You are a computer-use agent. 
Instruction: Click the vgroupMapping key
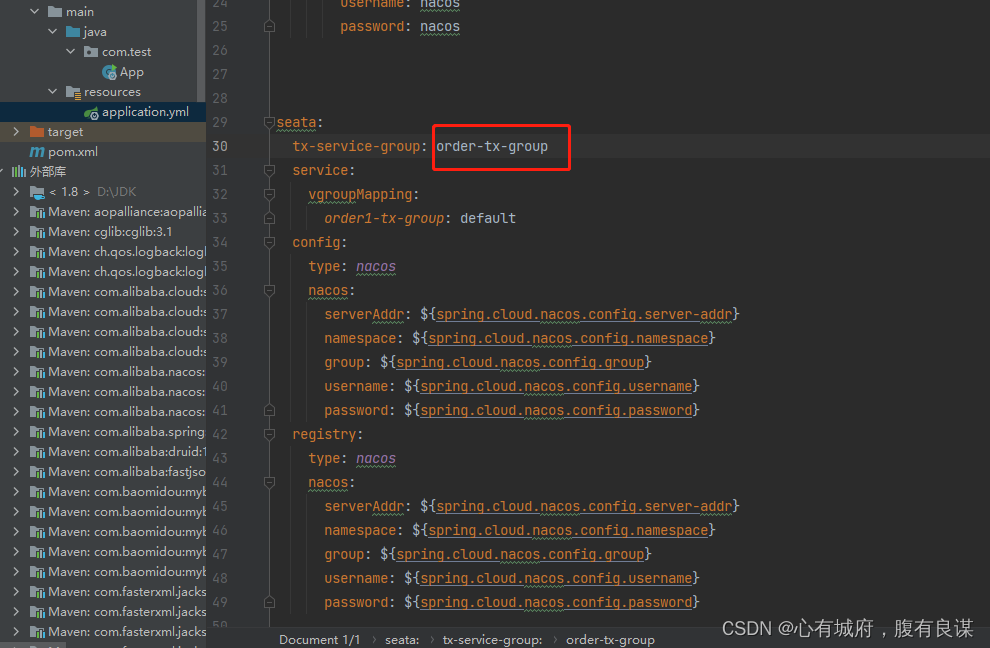[360, 195]
